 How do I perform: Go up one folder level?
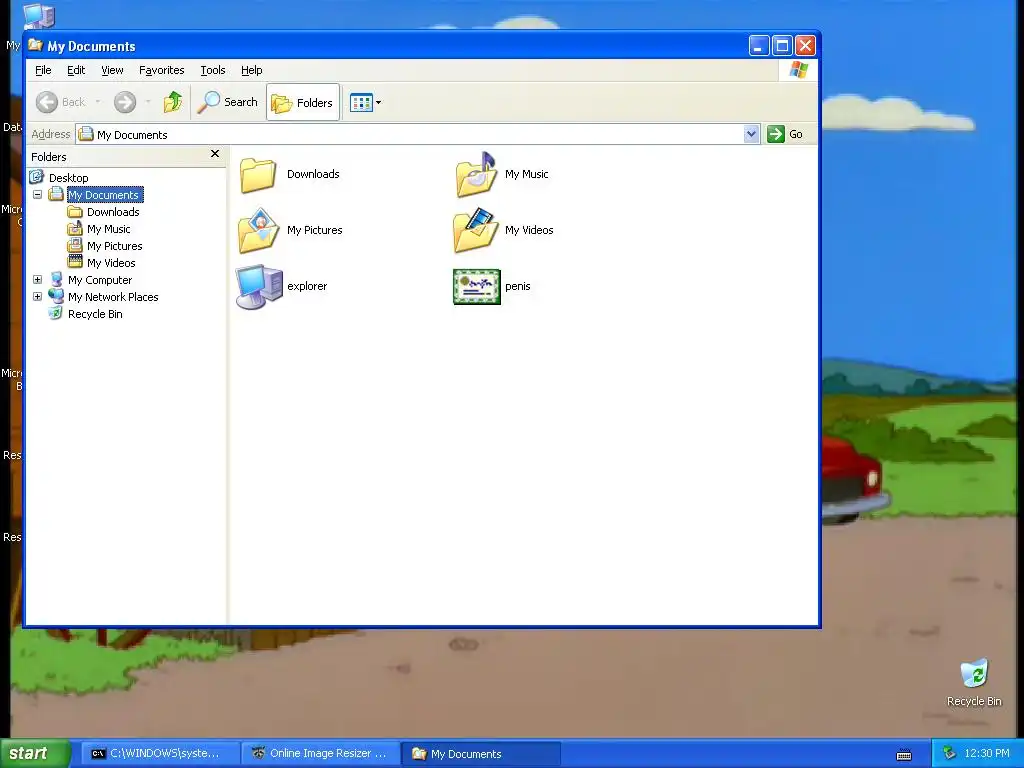(173, 102)
